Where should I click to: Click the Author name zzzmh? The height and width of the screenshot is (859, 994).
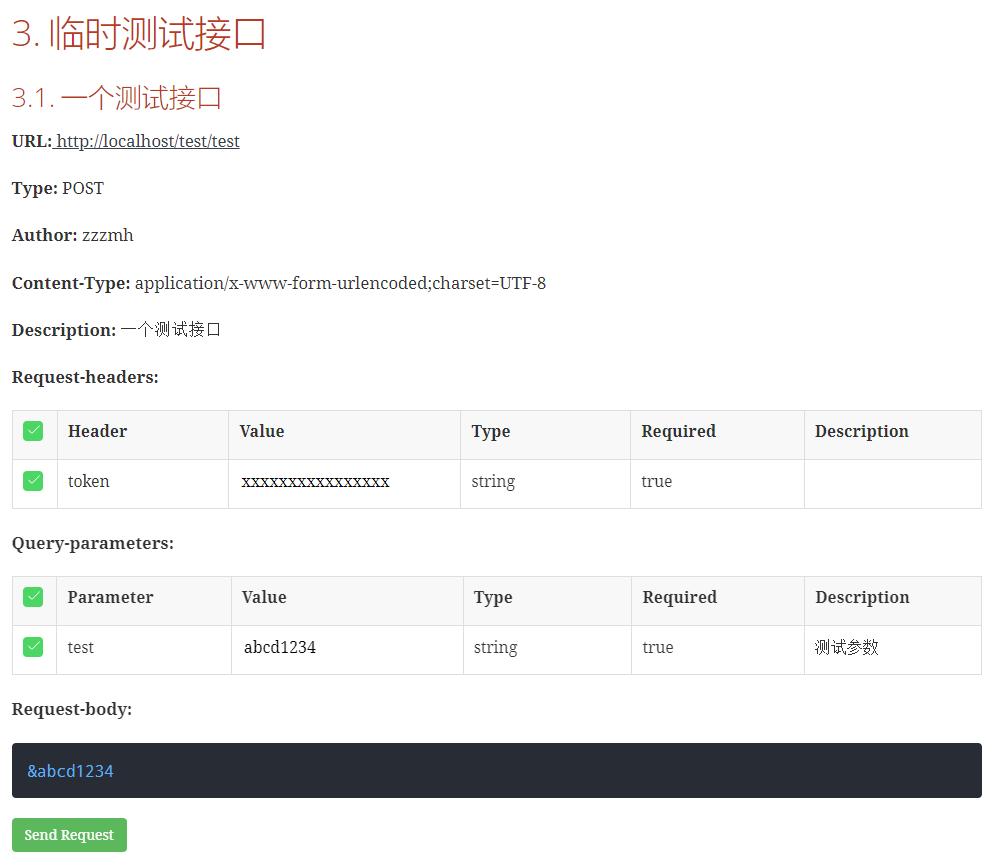click(x=107, y=235)
